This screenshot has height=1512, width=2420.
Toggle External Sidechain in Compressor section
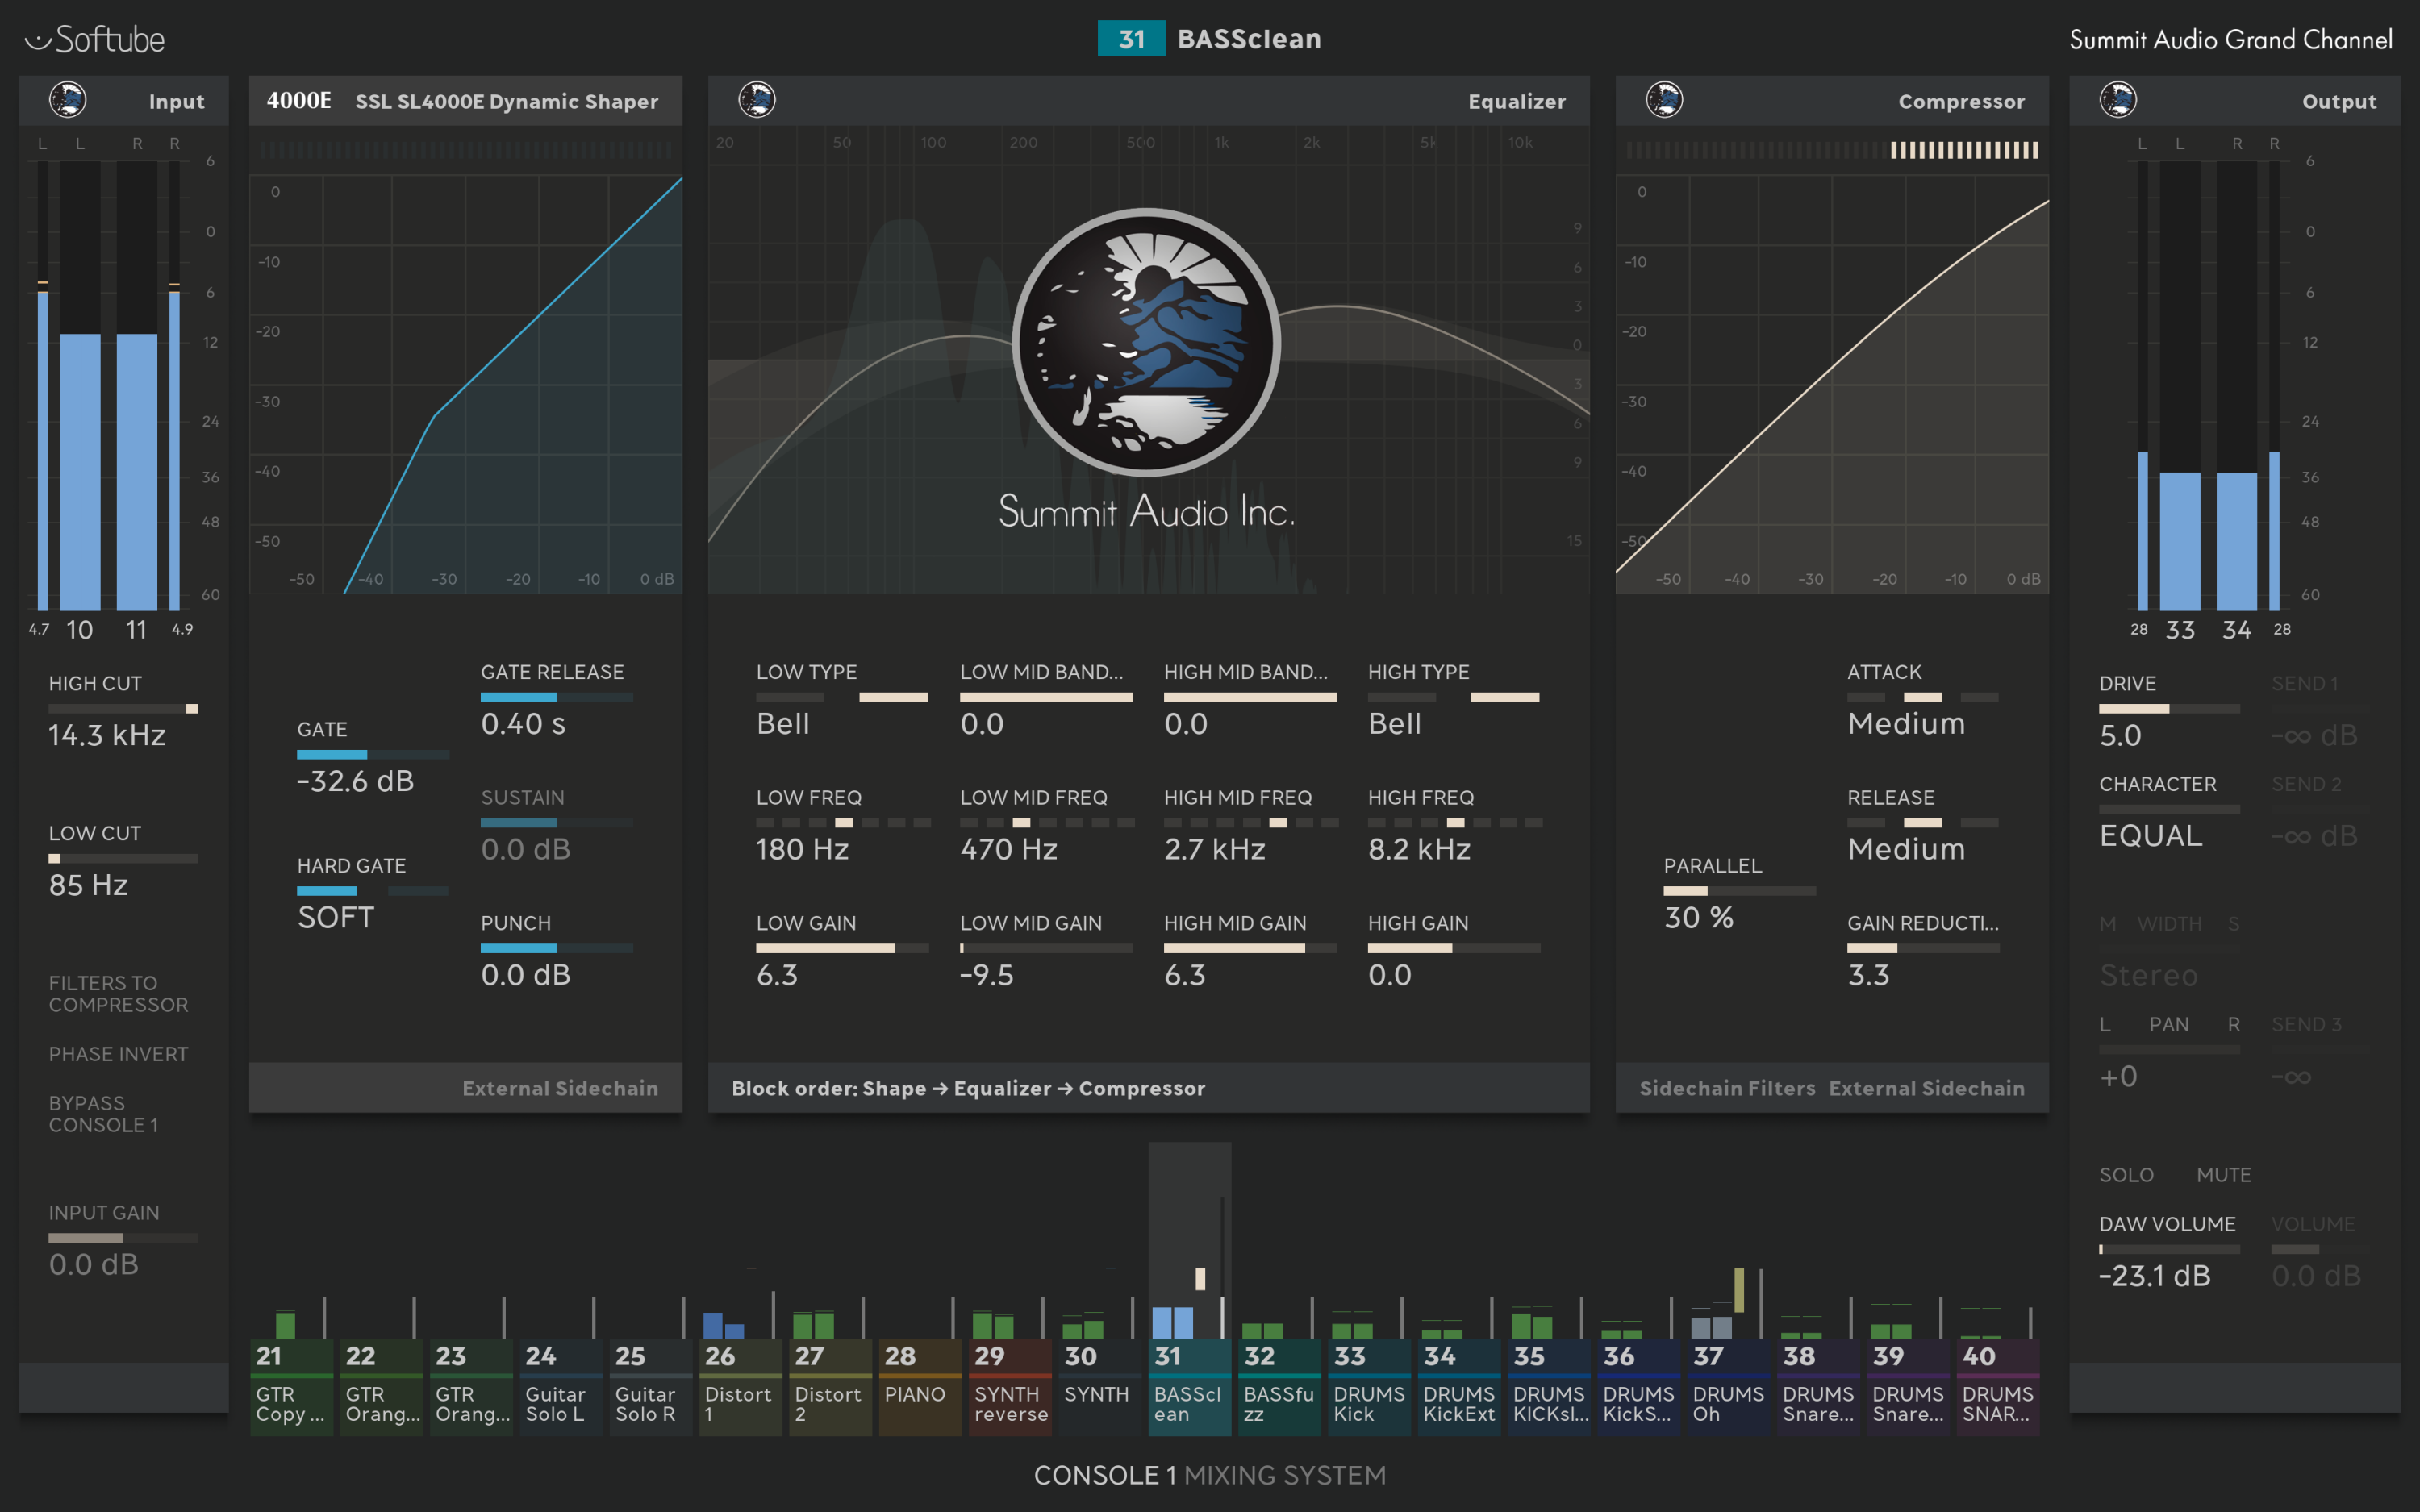coord(1926,1088)
